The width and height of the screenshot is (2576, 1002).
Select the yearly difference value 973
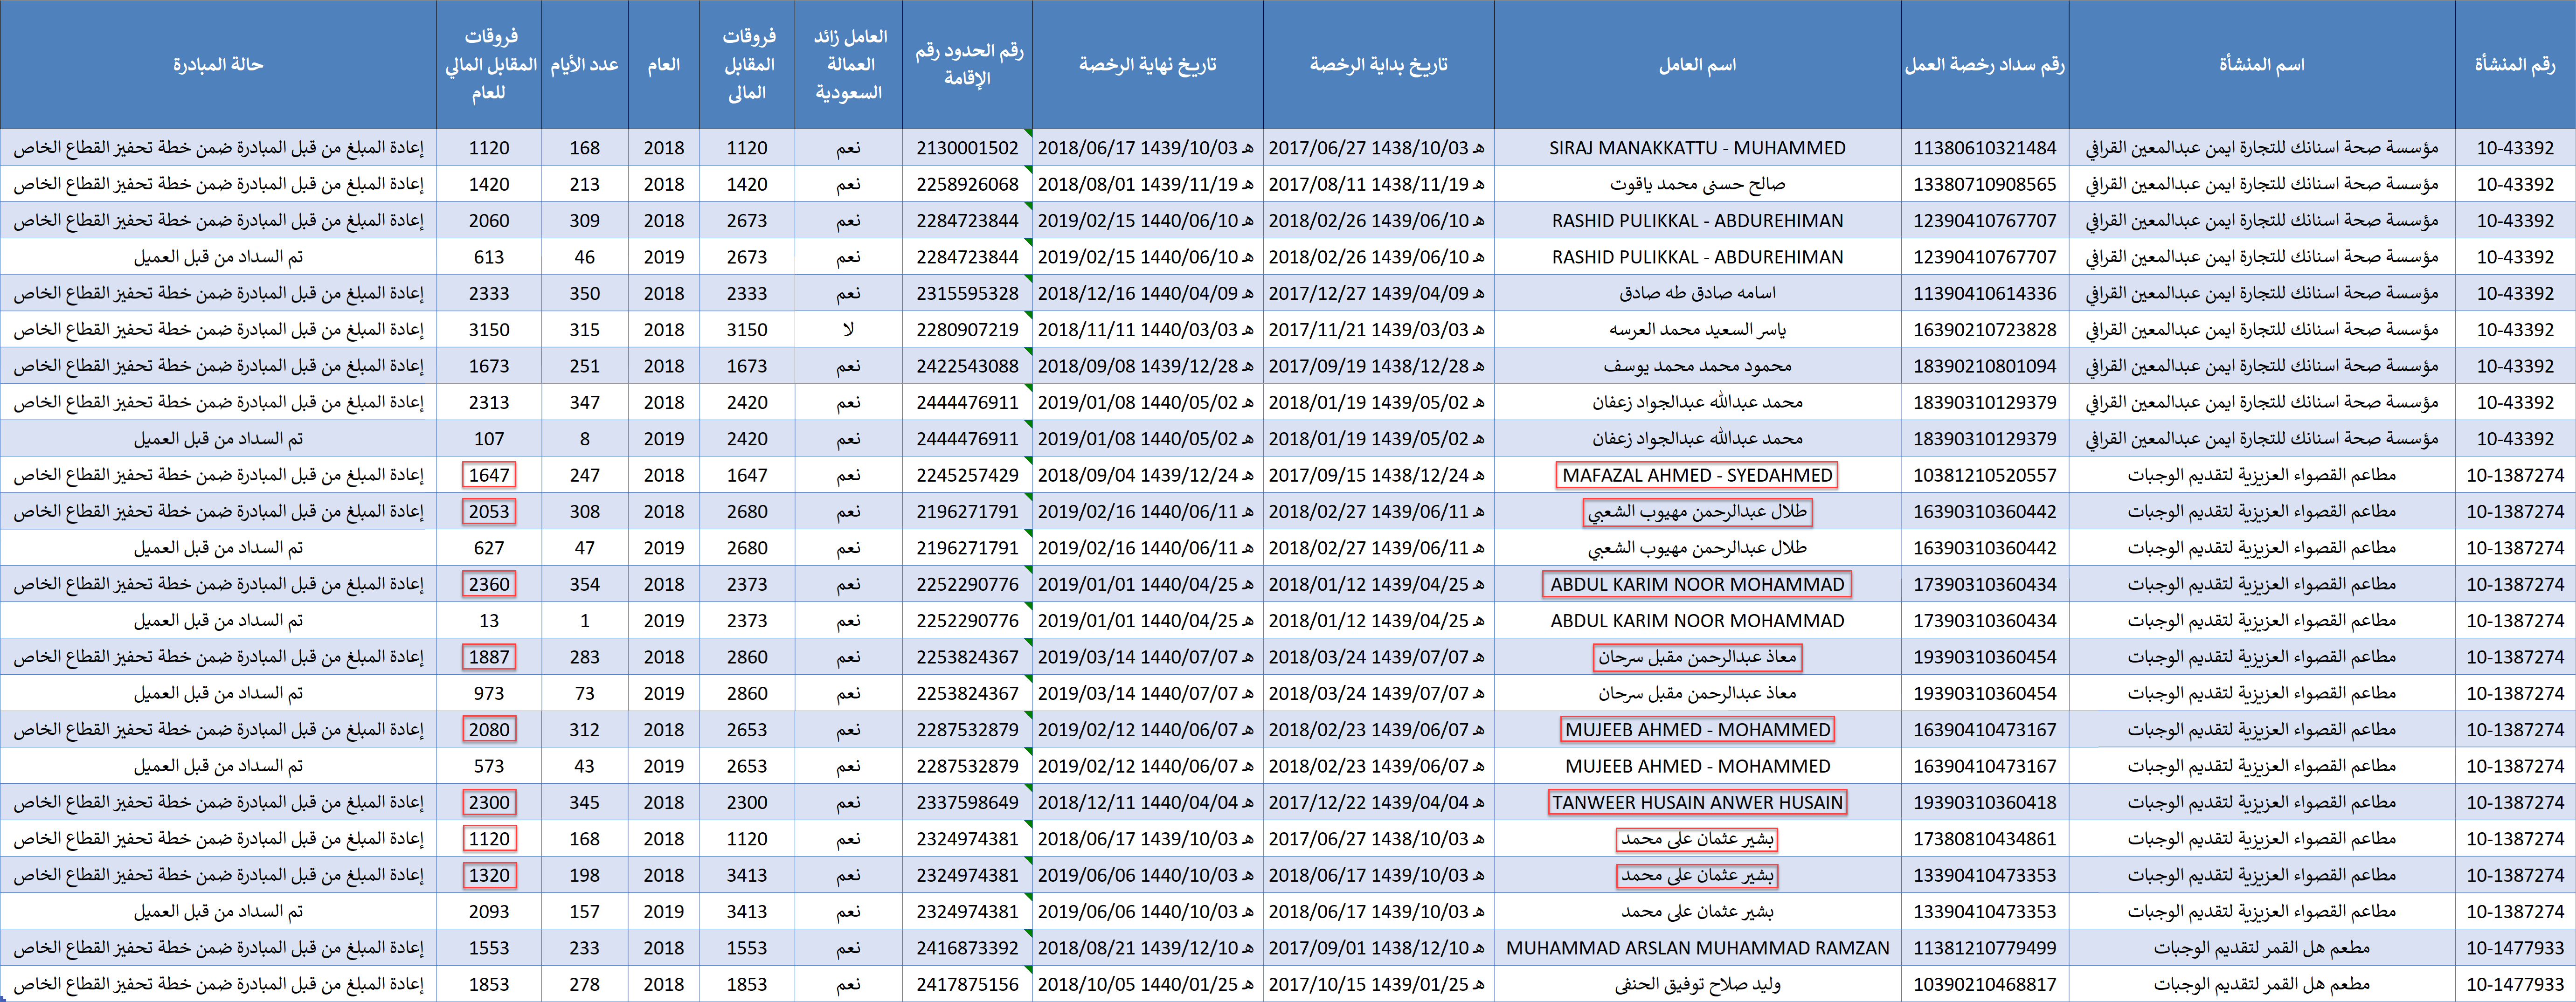pos(489,693)
